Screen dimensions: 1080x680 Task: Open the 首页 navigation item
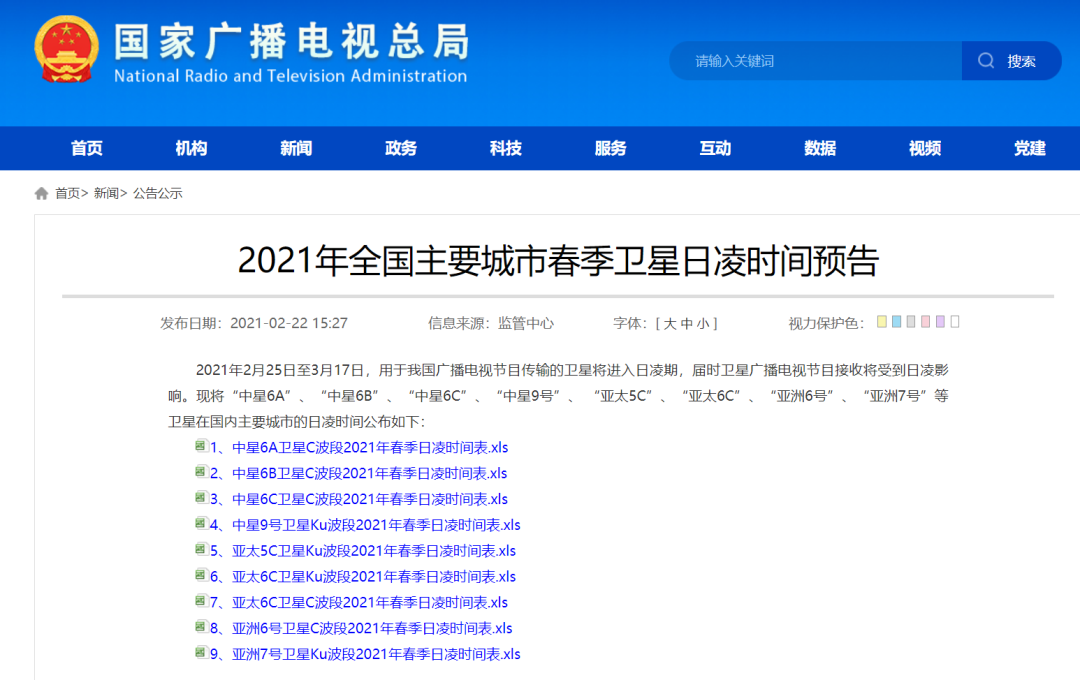(87, 148)
